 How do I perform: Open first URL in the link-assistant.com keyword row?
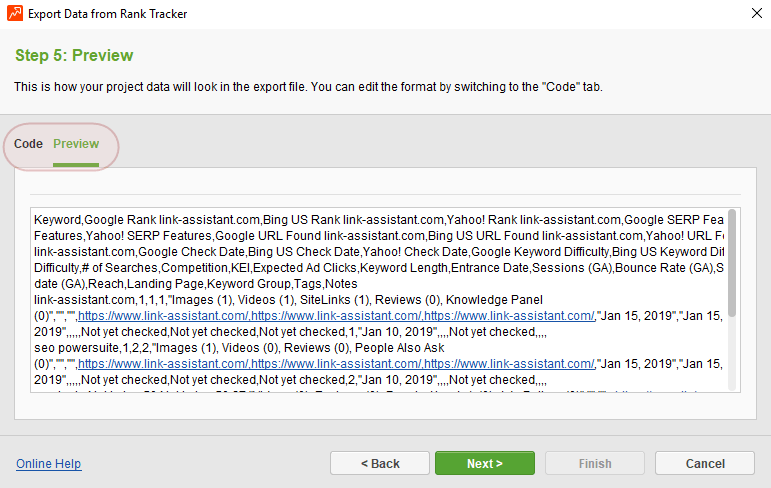(x=164, y=316)
